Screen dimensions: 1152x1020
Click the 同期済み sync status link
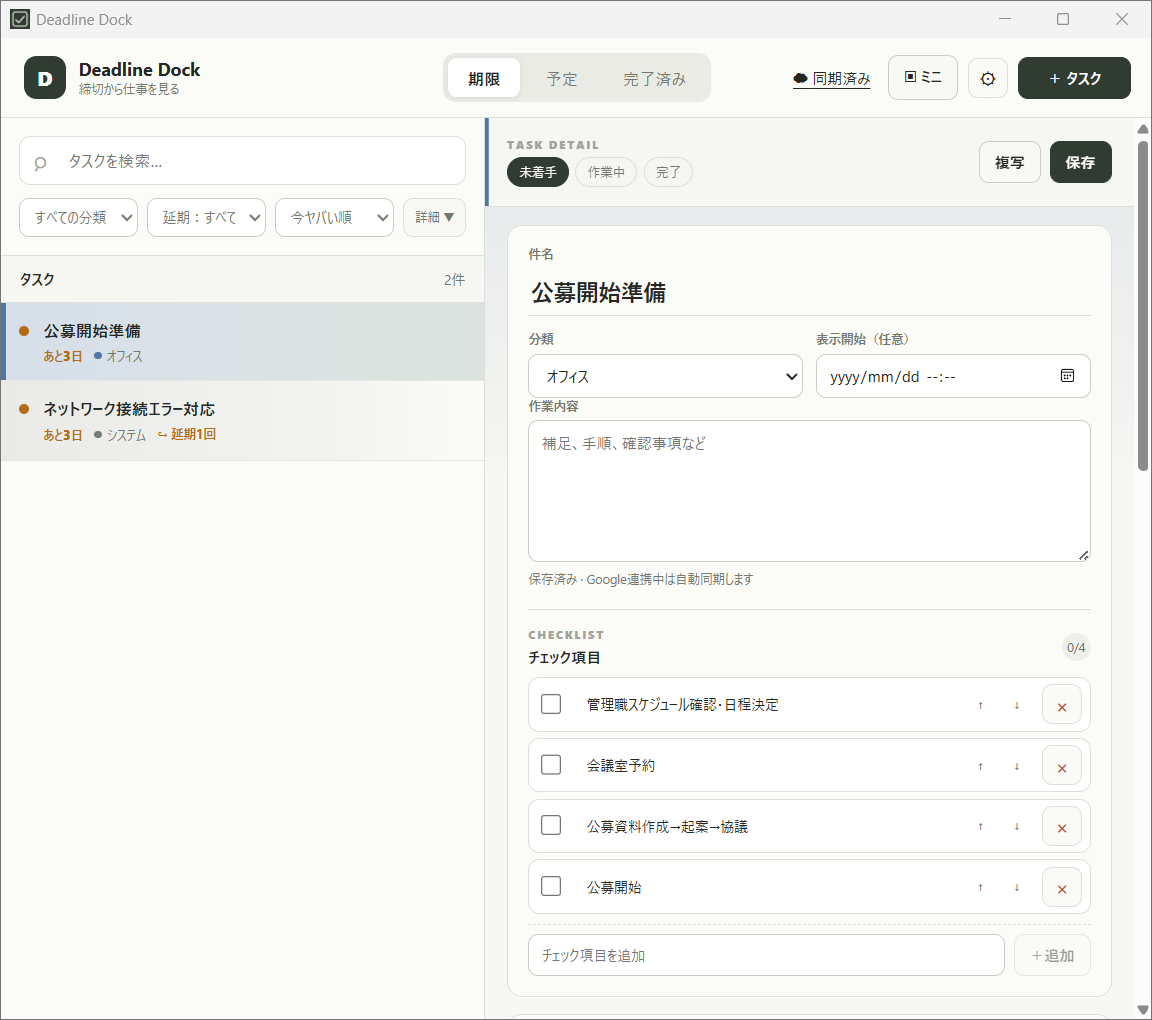832,79
